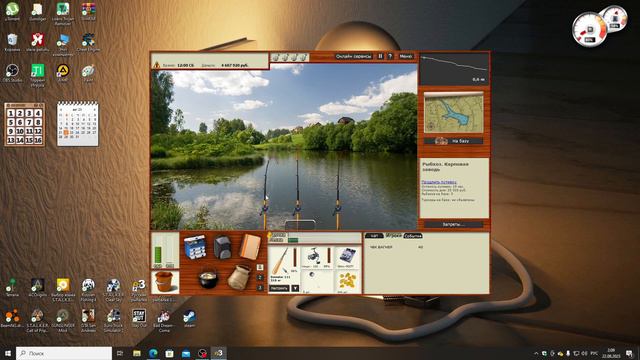The image size is (640, 360).
Task: Open the AC Origins desktop shortcut
Action: tap(37, 287)
